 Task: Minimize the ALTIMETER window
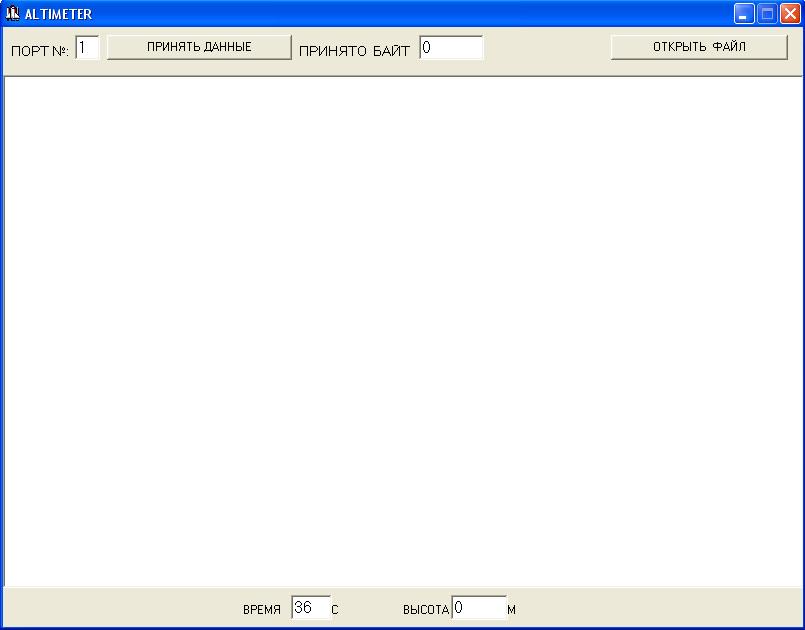(x=743, y=14)
